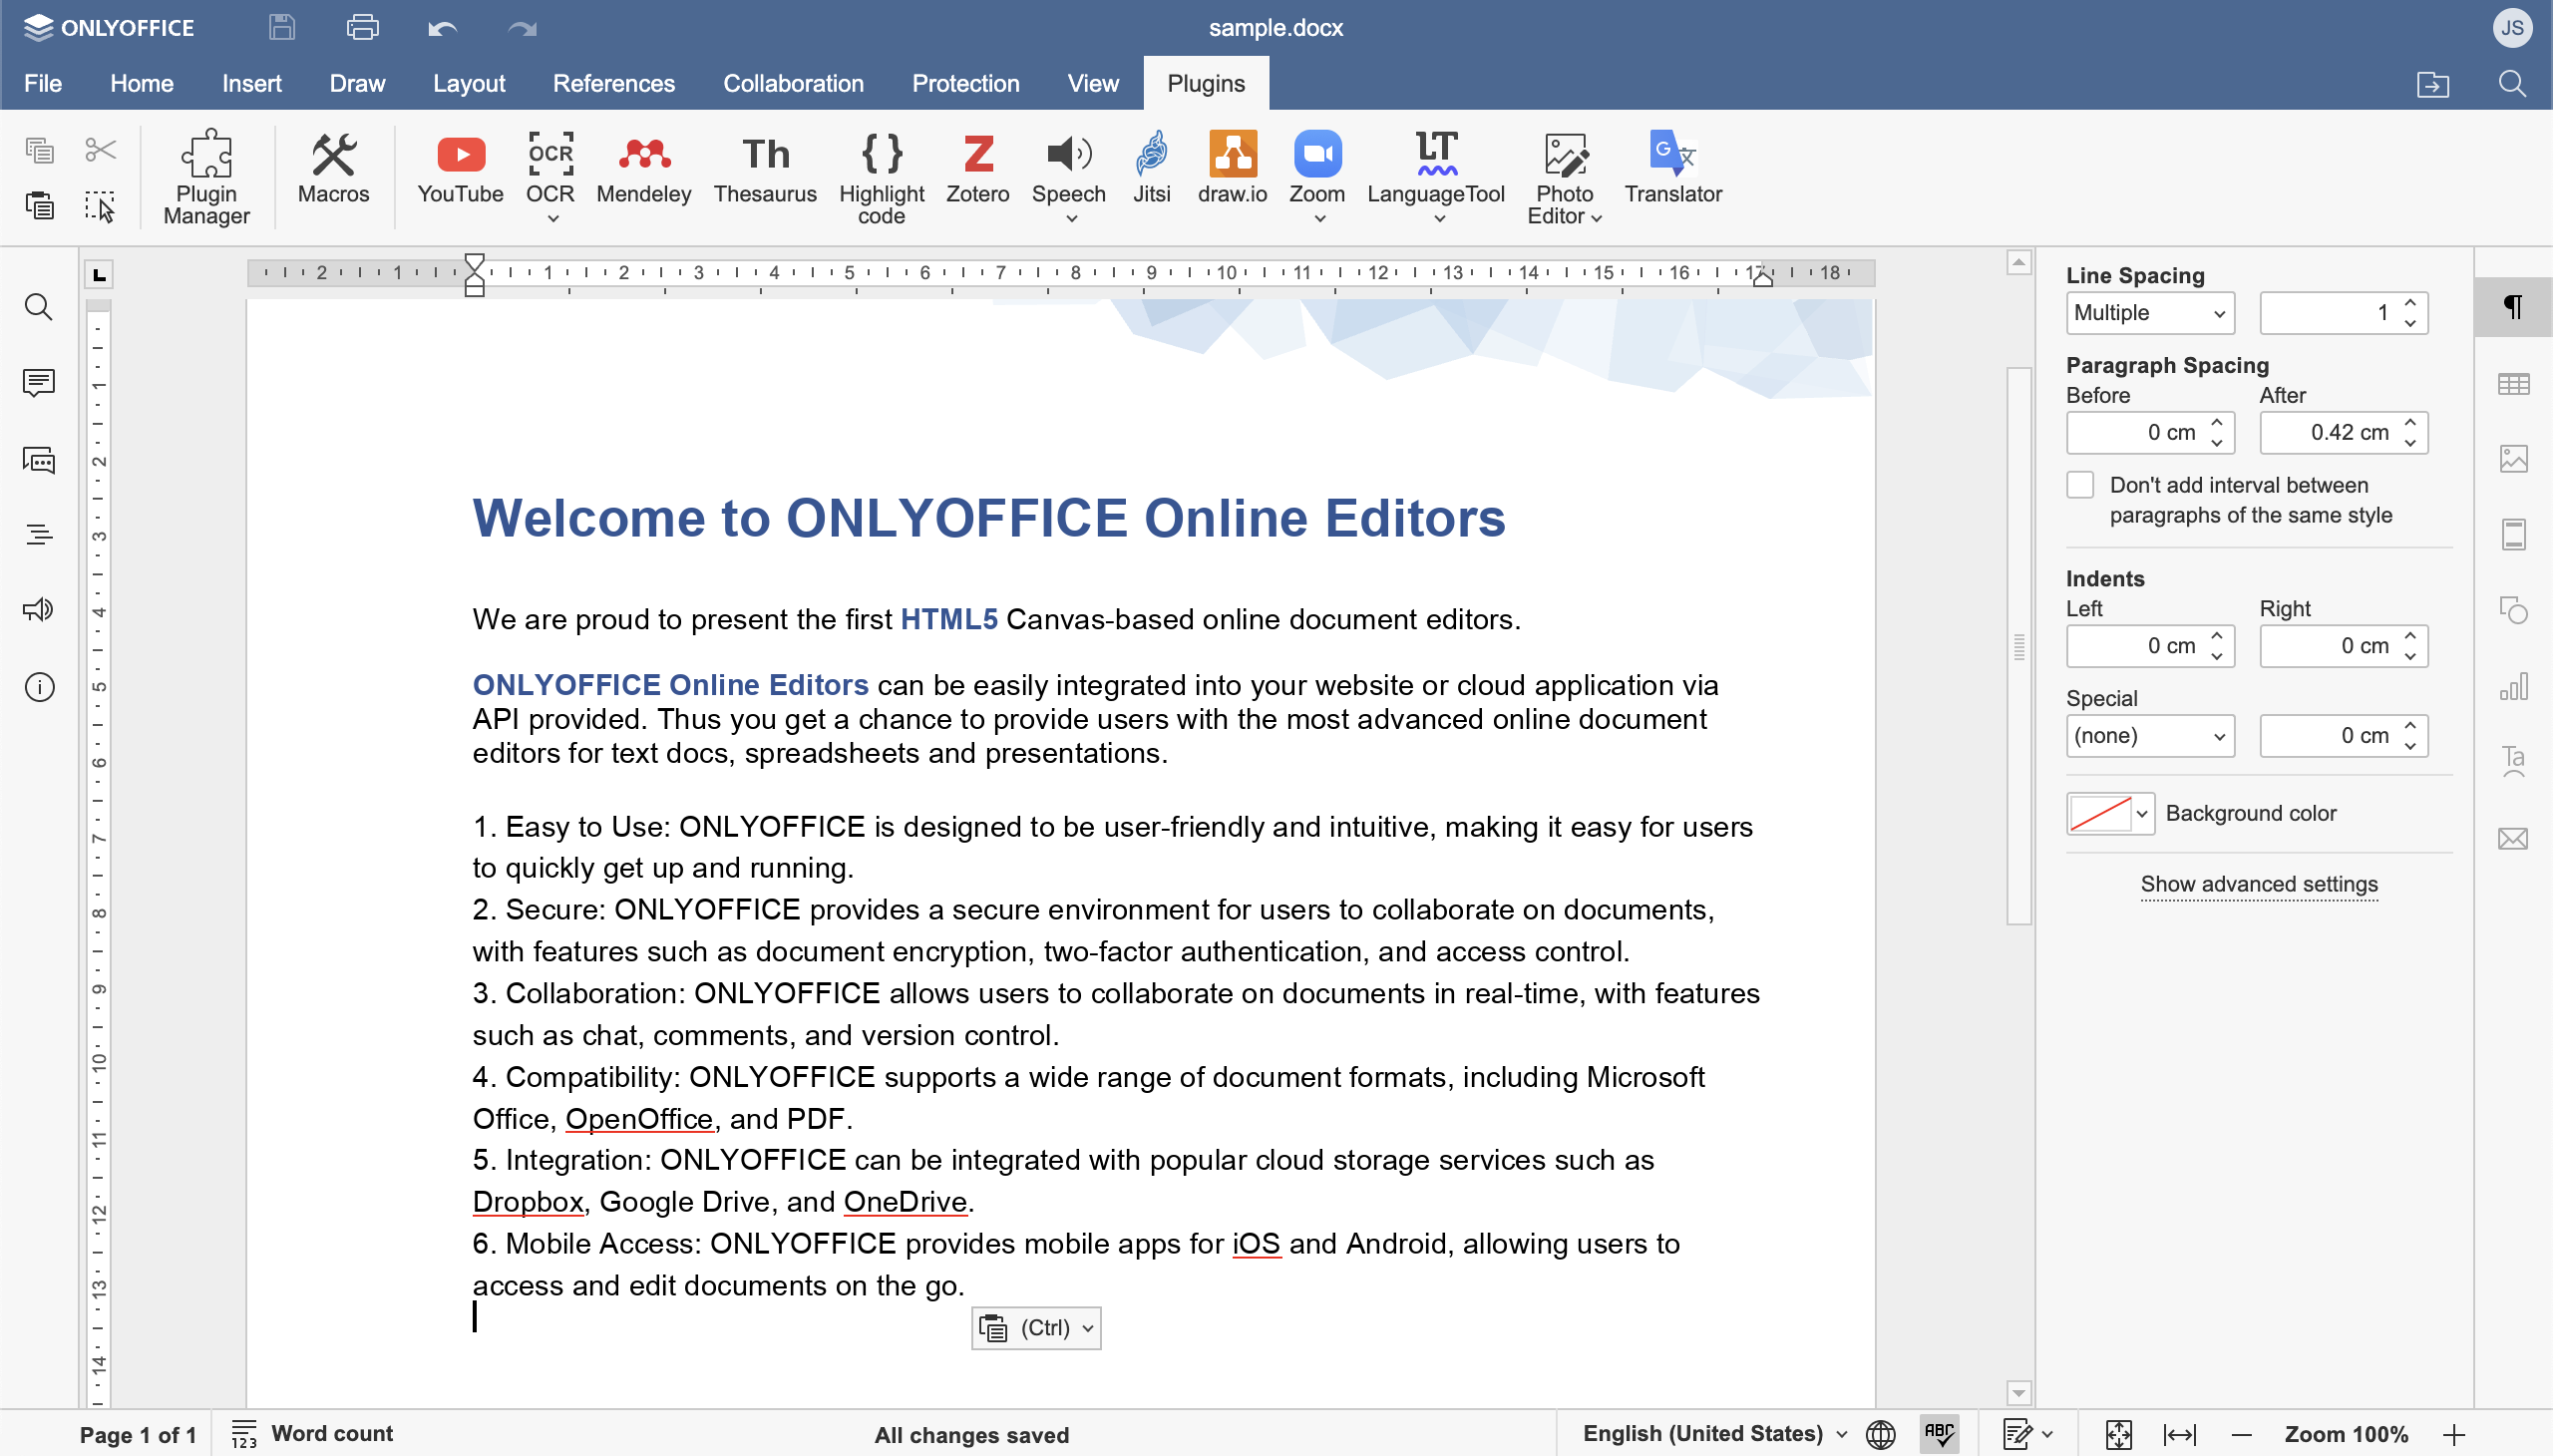Switch to the Insert tab

pos(251,84)
